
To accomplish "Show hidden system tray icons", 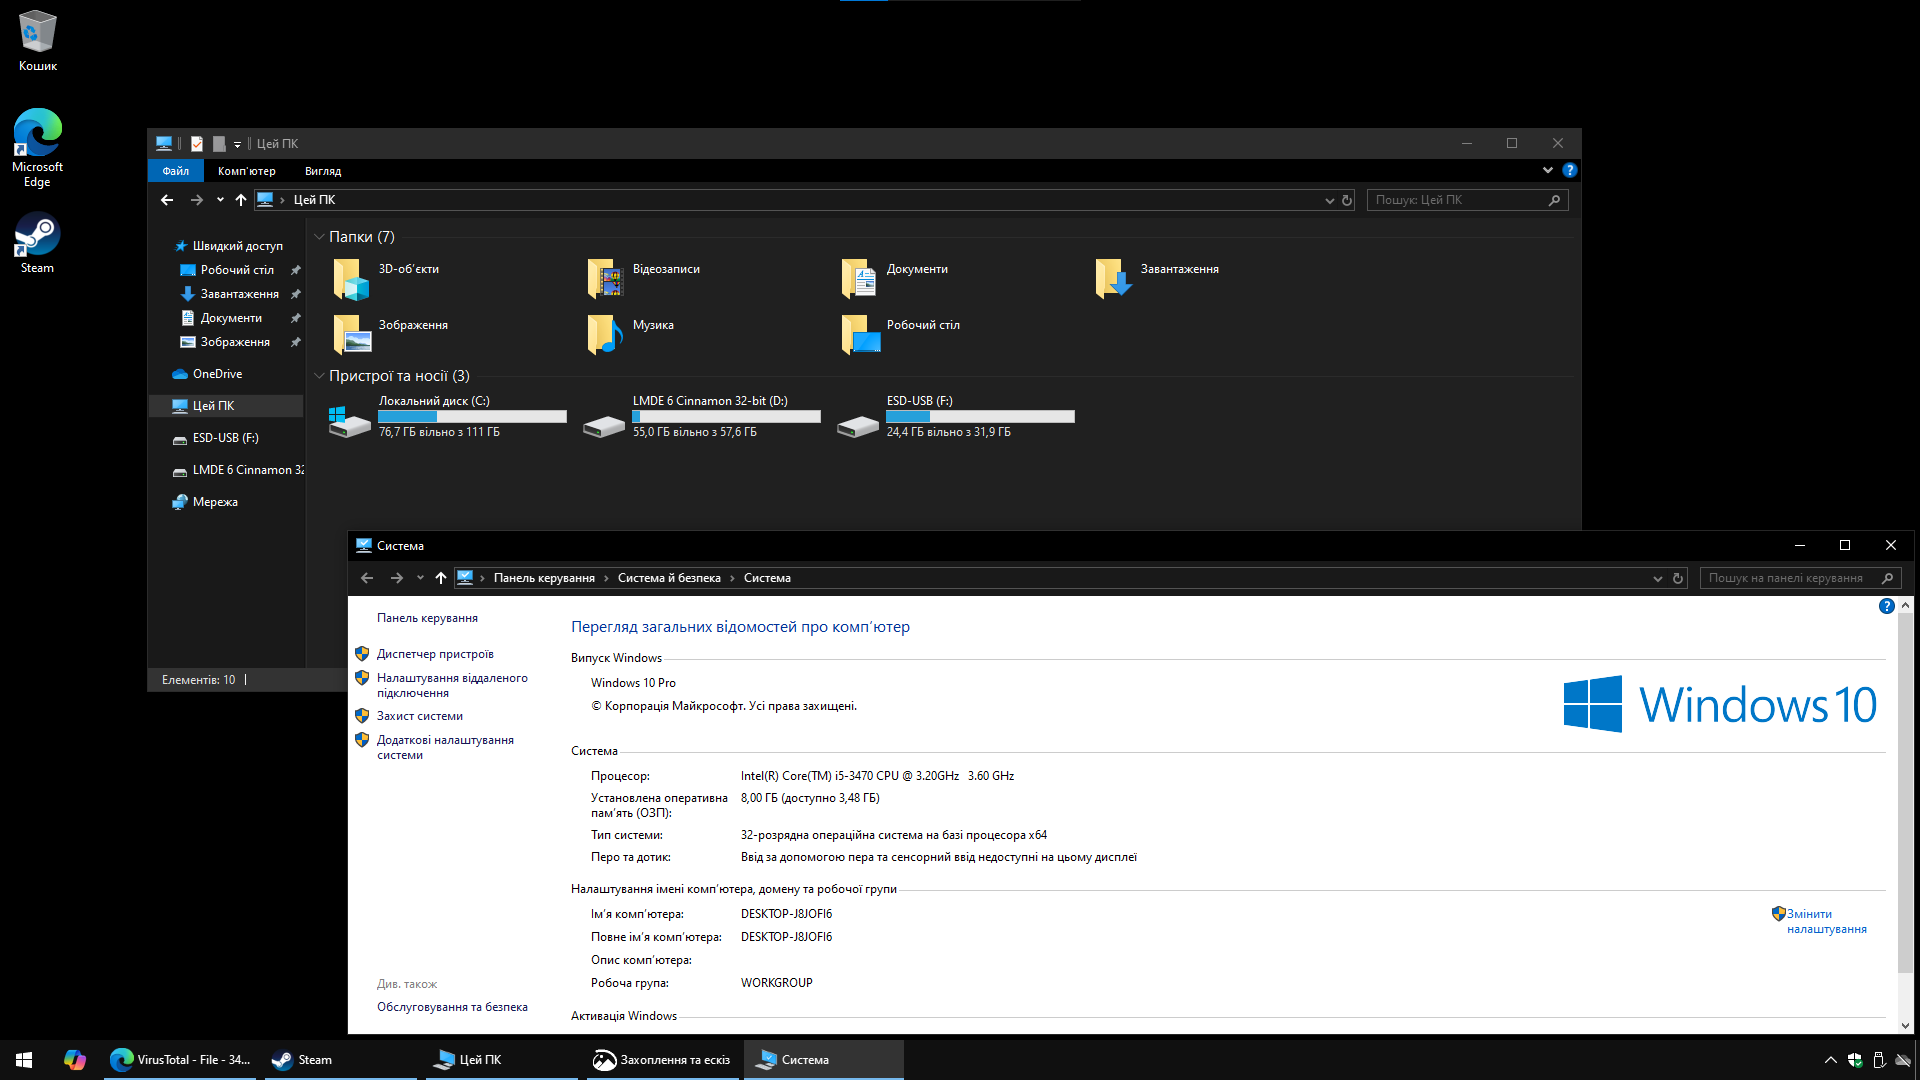I will [x=1830, y=1060].
